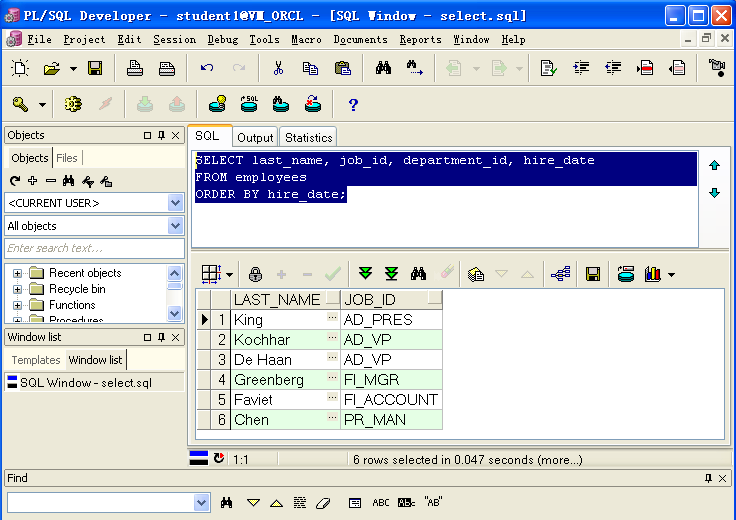Switch to the Statistics tab
The image size is (736, 520).
308,138
